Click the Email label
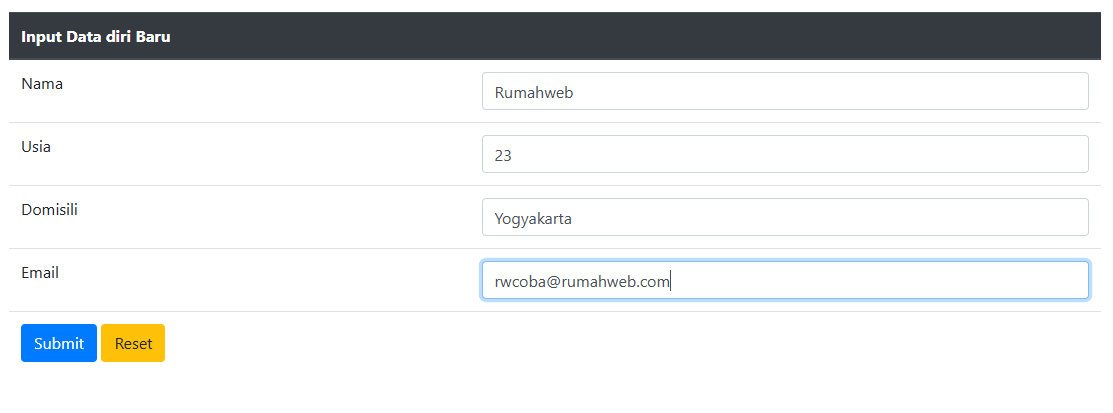 point(40,272)
